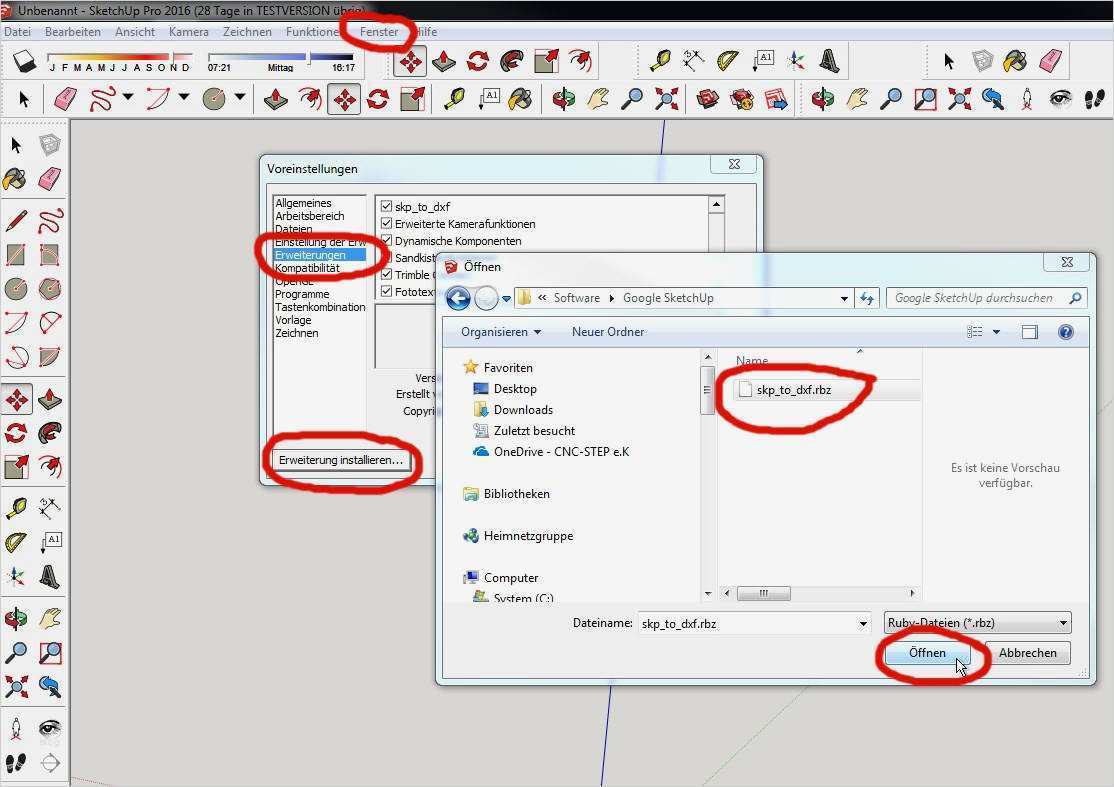Toggle shadow display icon beside the month slider
This screenshot has height=787, width=1114.
tap(25, 61)
